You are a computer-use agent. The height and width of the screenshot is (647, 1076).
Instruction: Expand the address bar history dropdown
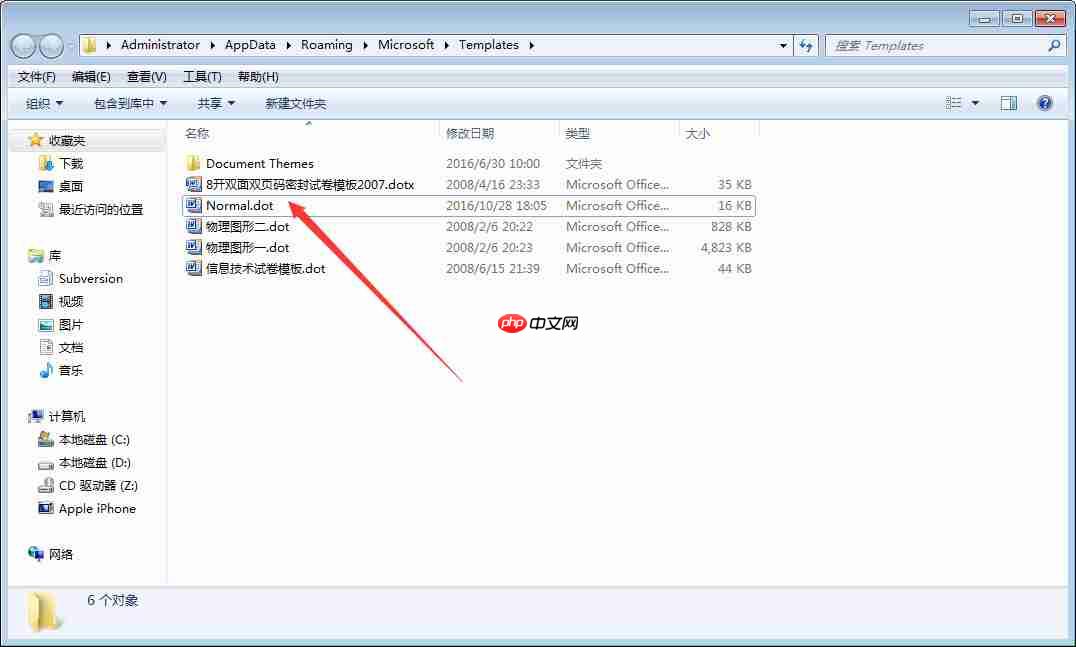click(783, 45)
